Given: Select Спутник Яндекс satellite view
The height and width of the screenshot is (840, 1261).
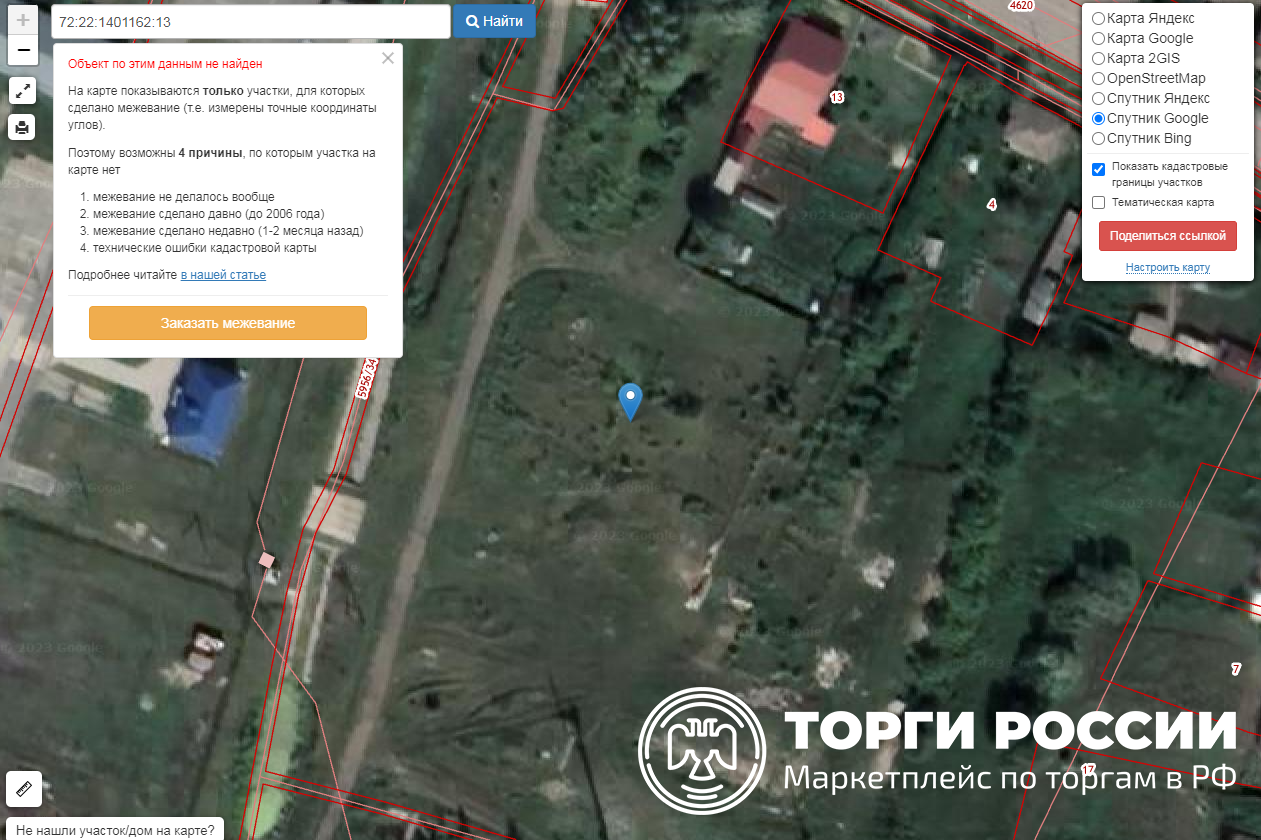Looking at the screenshot, I should tap(1098, 98).
